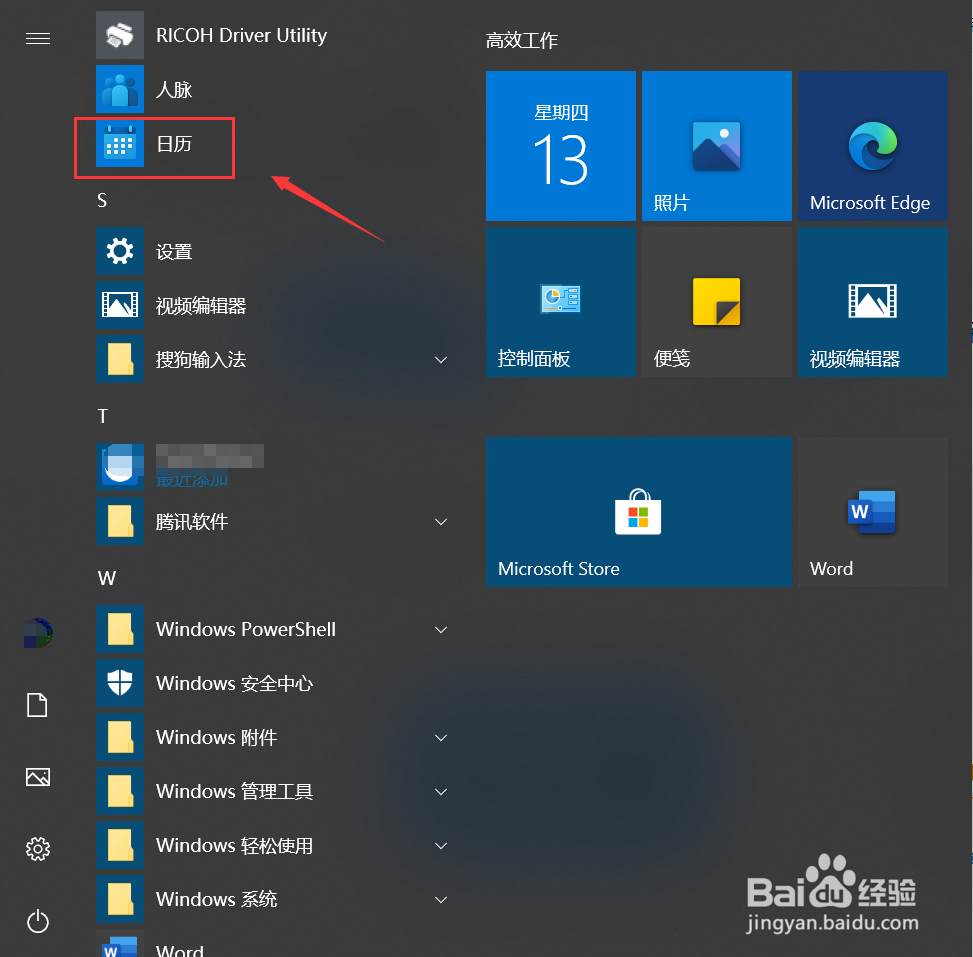973x957 pixels.
Task: Click the Windows PowerShell folder icon
Action: coord(120,629)
